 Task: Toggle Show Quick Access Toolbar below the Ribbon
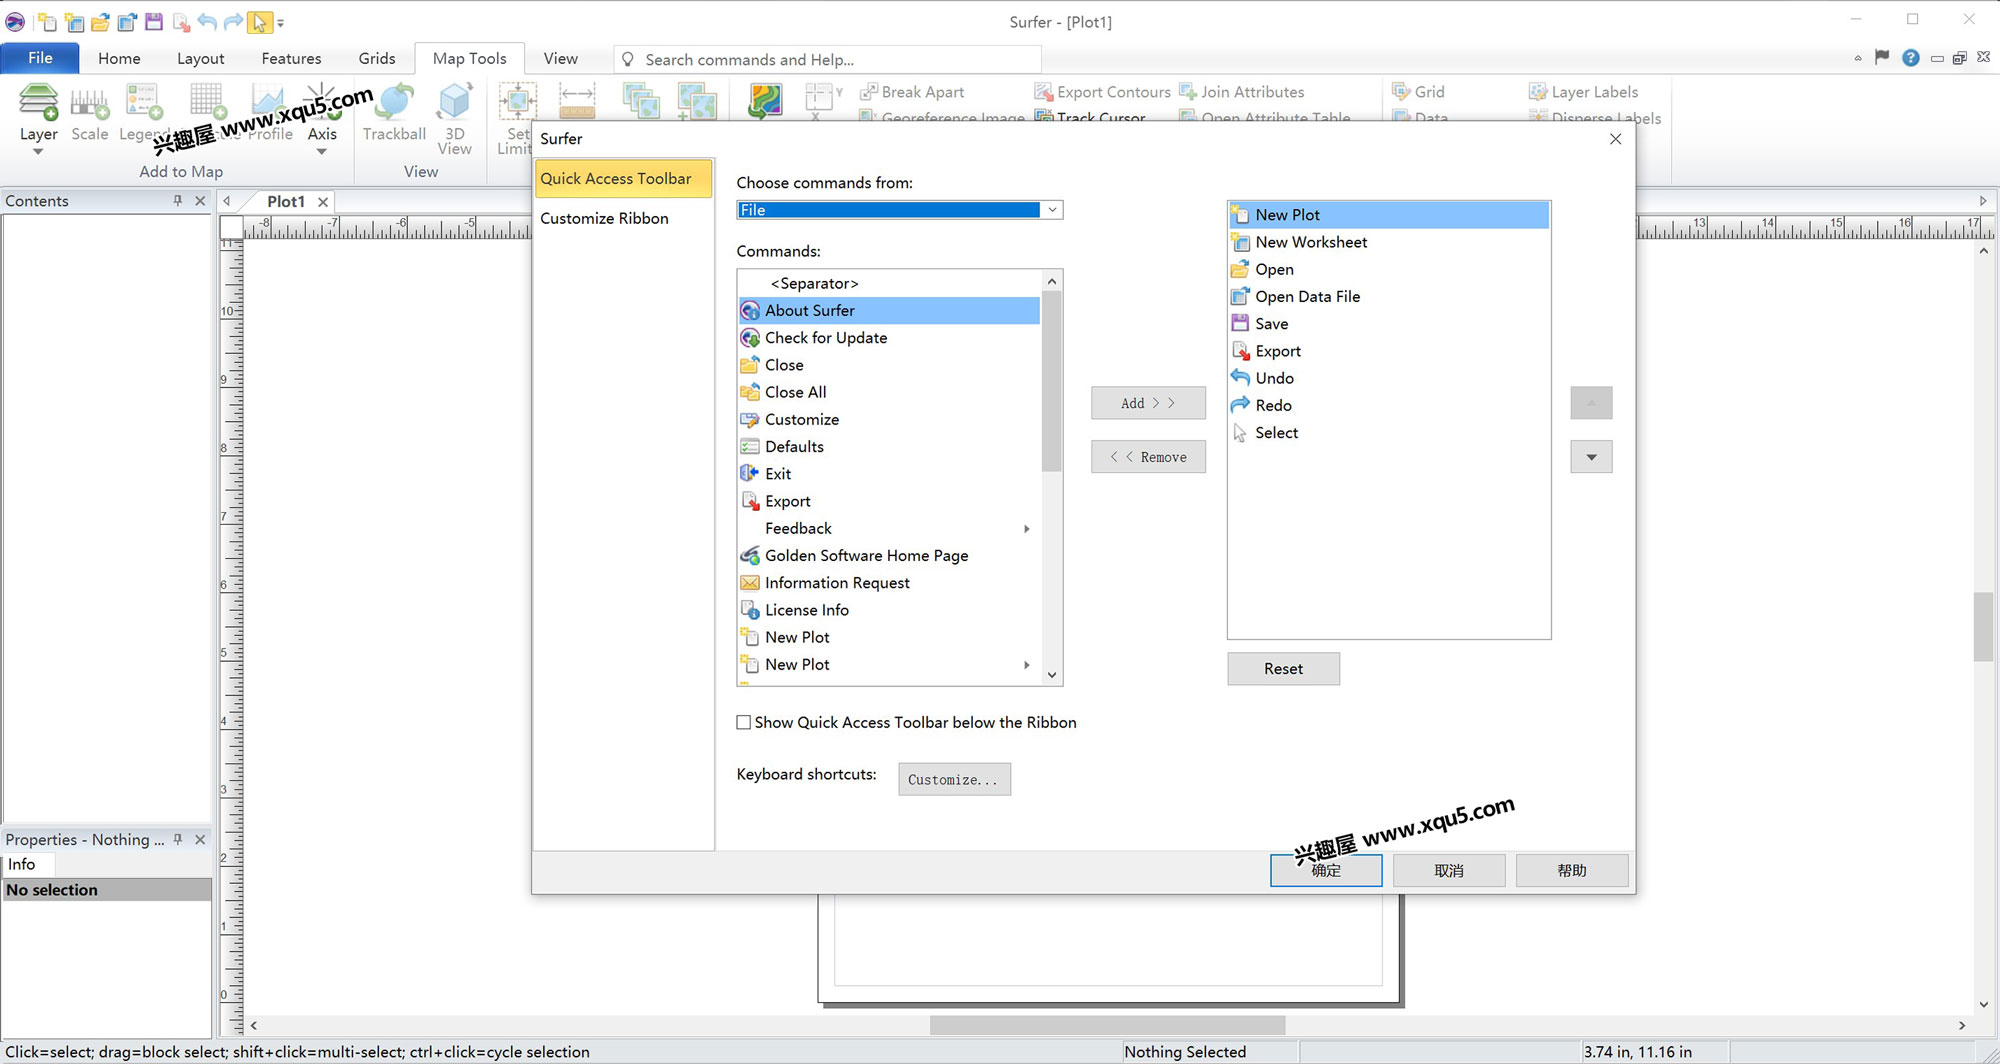click(x=744, y=722)
